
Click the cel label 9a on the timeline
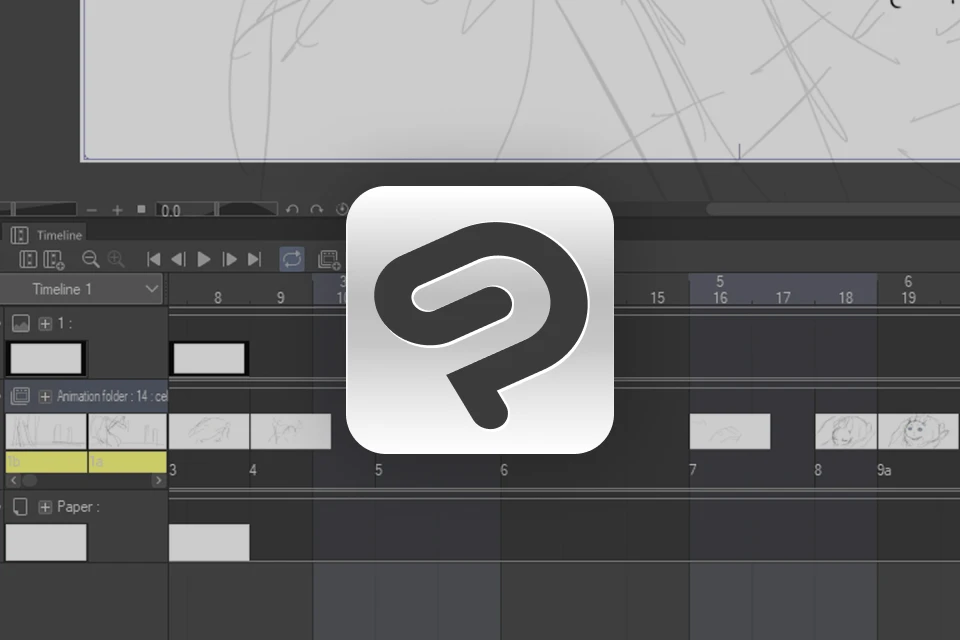tap(884, 470)
